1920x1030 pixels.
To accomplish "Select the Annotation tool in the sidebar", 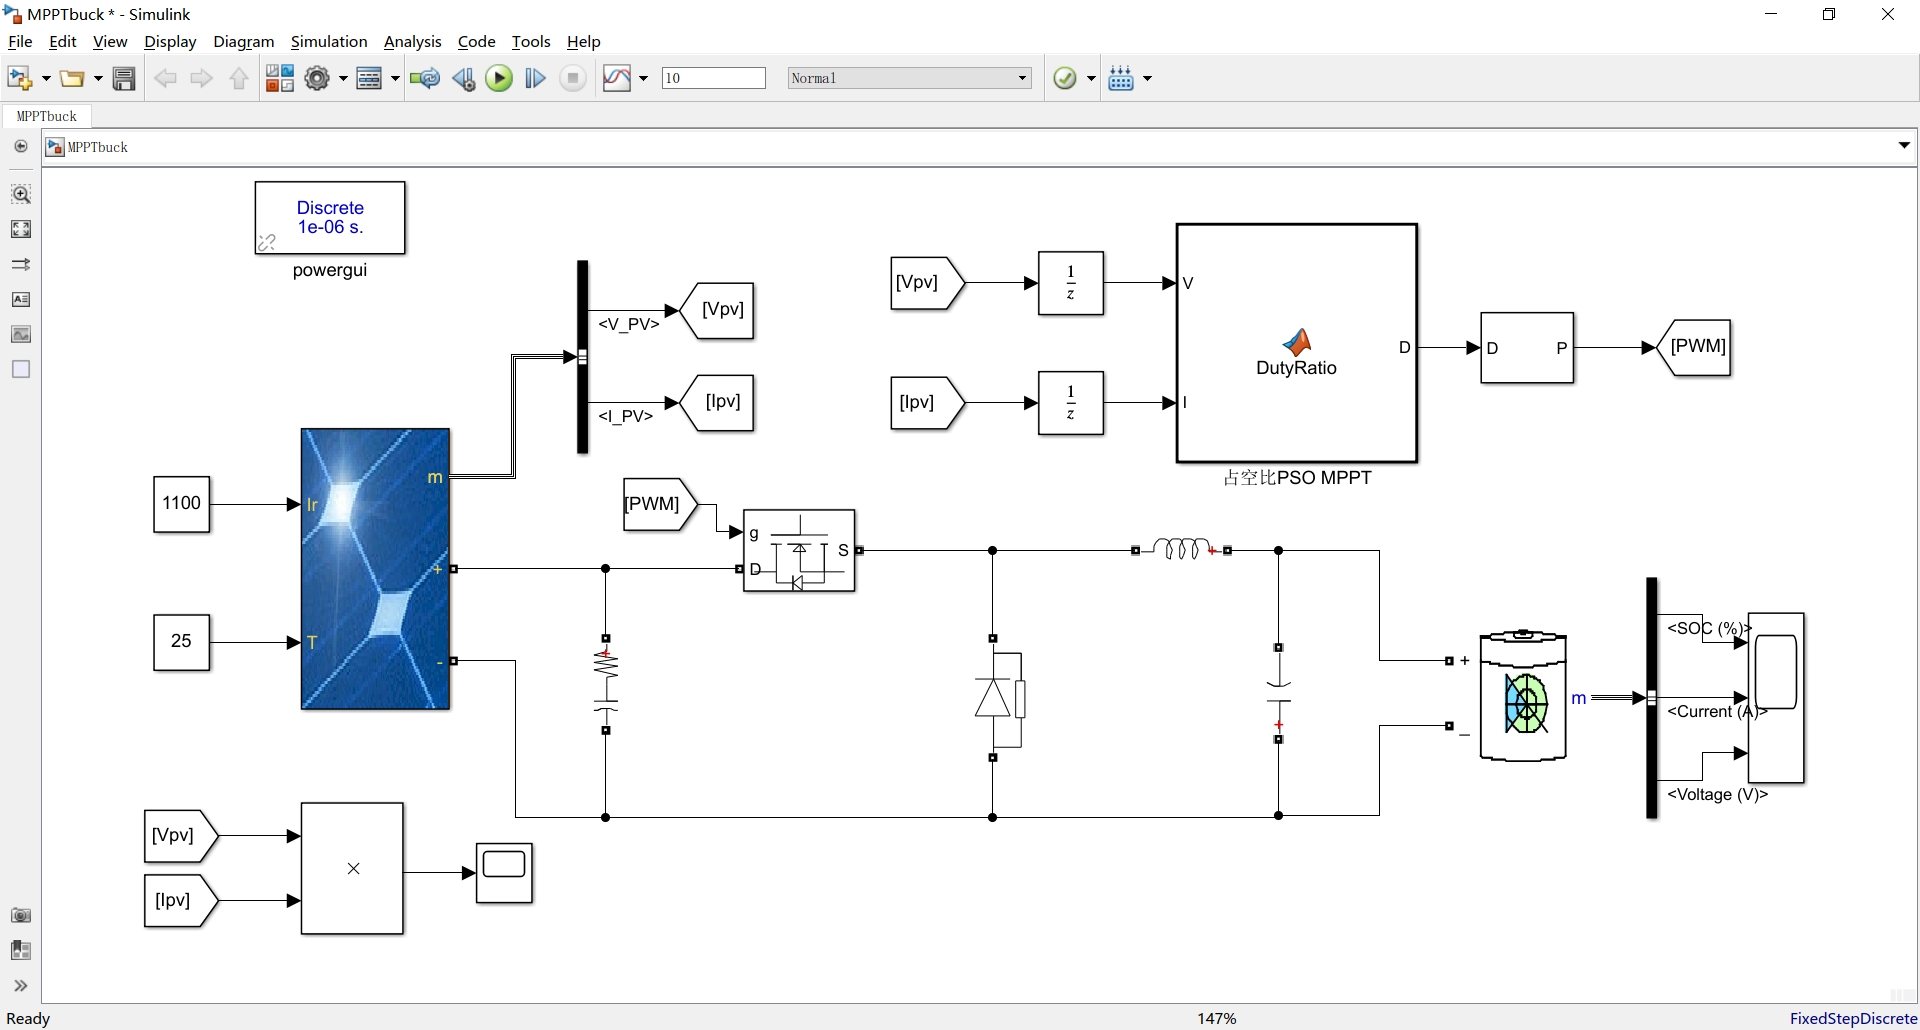I will point(21,299).
